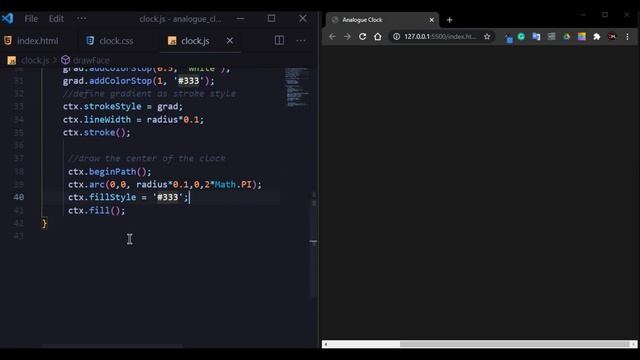Viewport: 640px width, 360px height.
Task: Click the ctx.lineWidth = radius*0.1; line
Action: coord(133,120)
